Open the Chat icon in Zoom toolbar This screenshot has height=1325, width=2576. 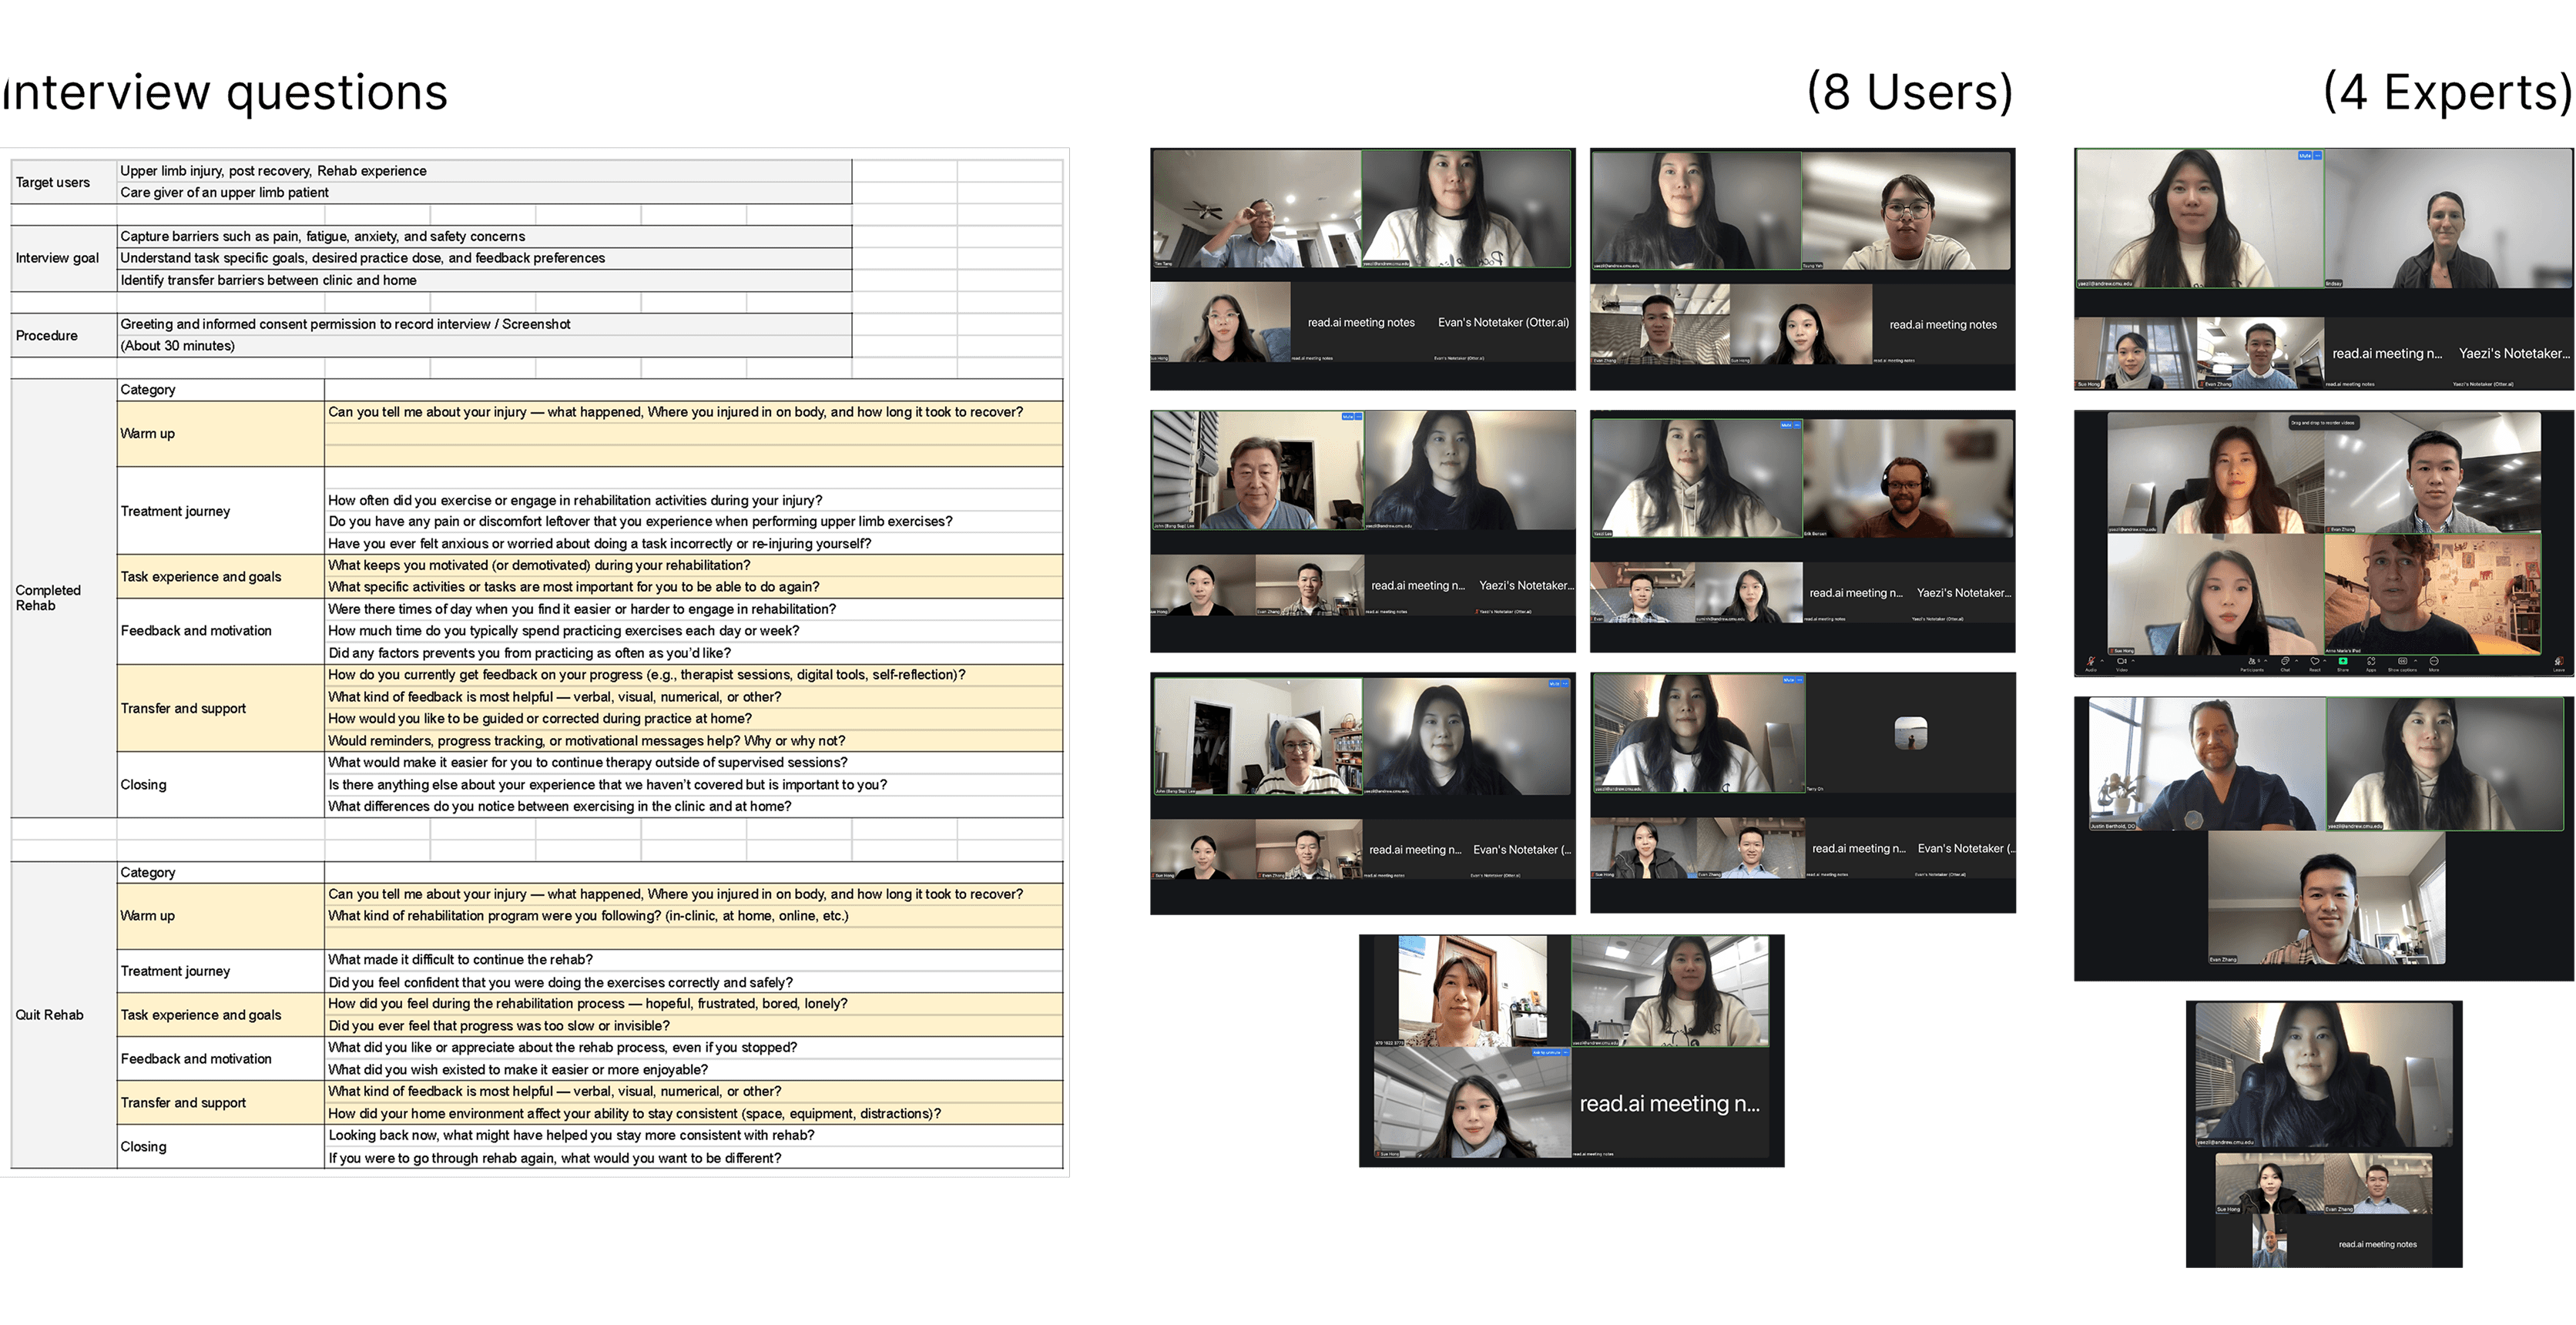coord(2286,662)
